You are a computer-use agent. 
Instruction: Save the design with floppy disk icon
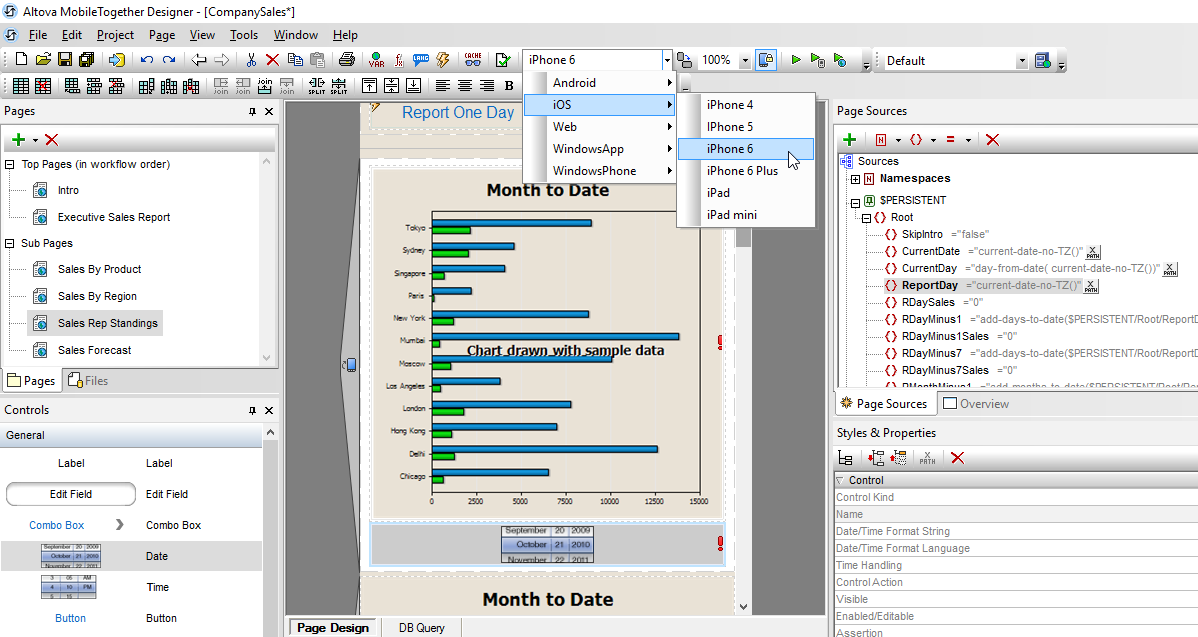point(65,60)
